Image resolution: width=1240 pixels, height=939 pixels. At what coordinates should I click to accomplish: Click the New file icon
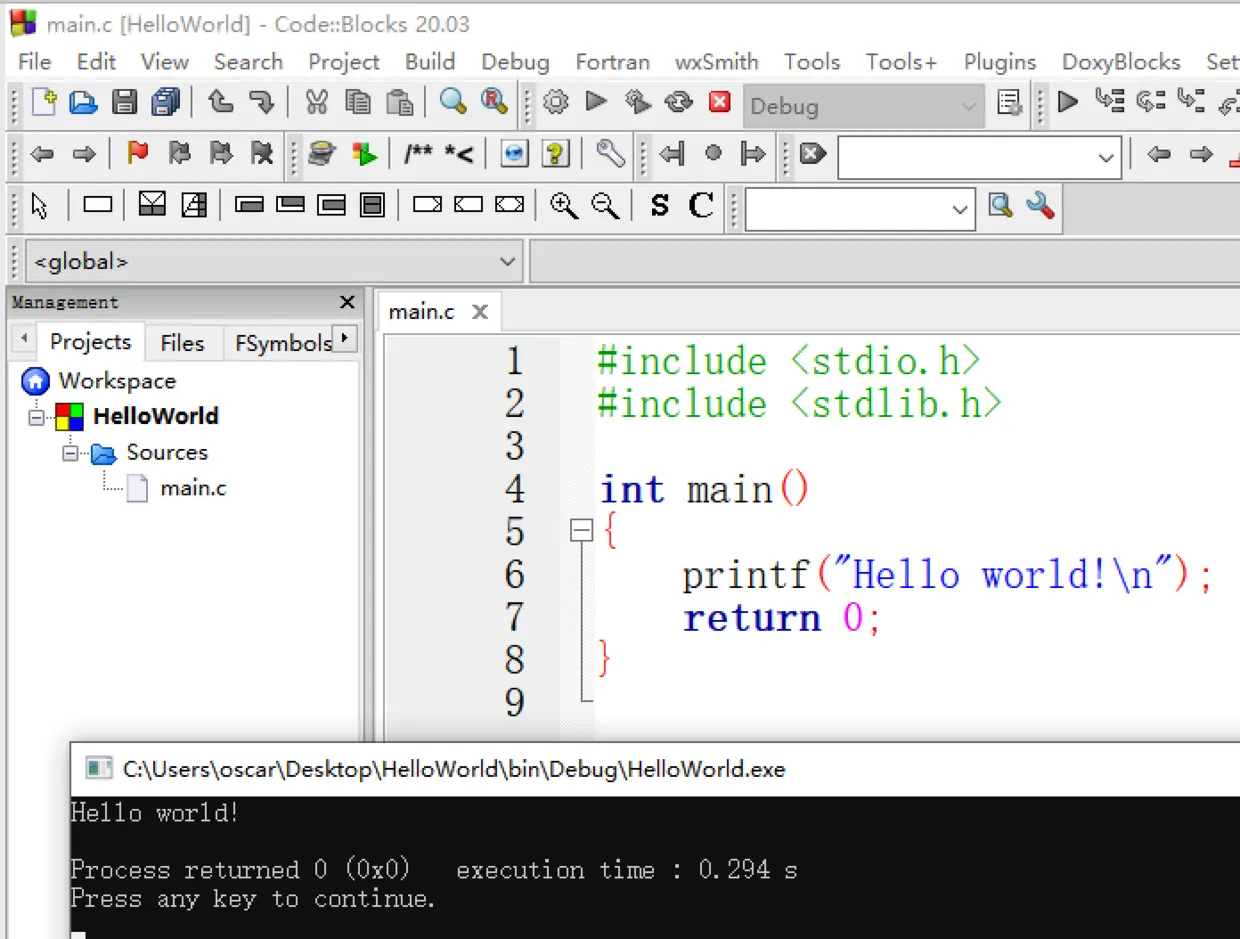(x=44, y=102)
